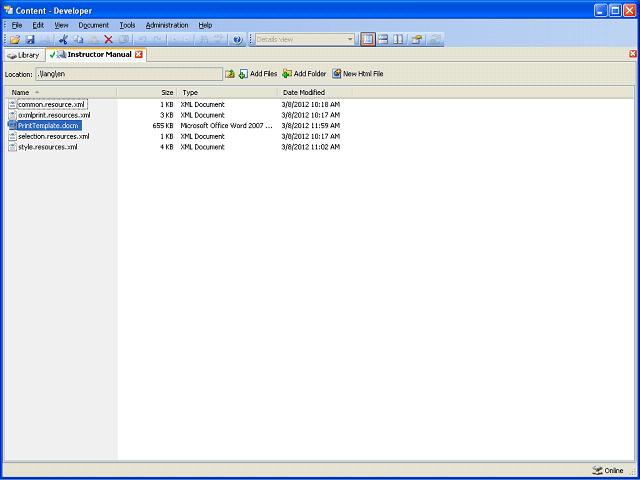
Task: Open Help with the question mark icon
Action: pos(238,40)
